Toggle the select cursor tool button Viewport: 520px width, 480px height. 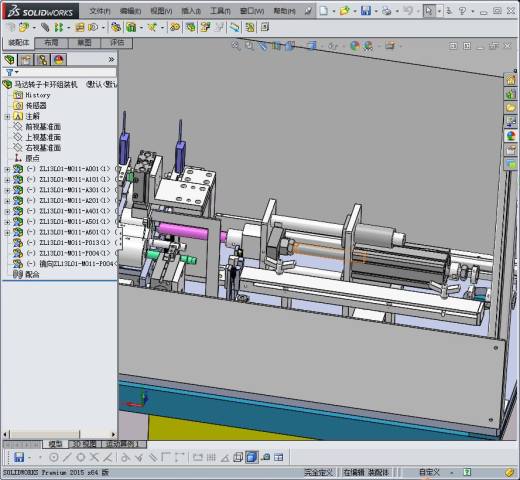pyautogui.click(x=429, y=11)
